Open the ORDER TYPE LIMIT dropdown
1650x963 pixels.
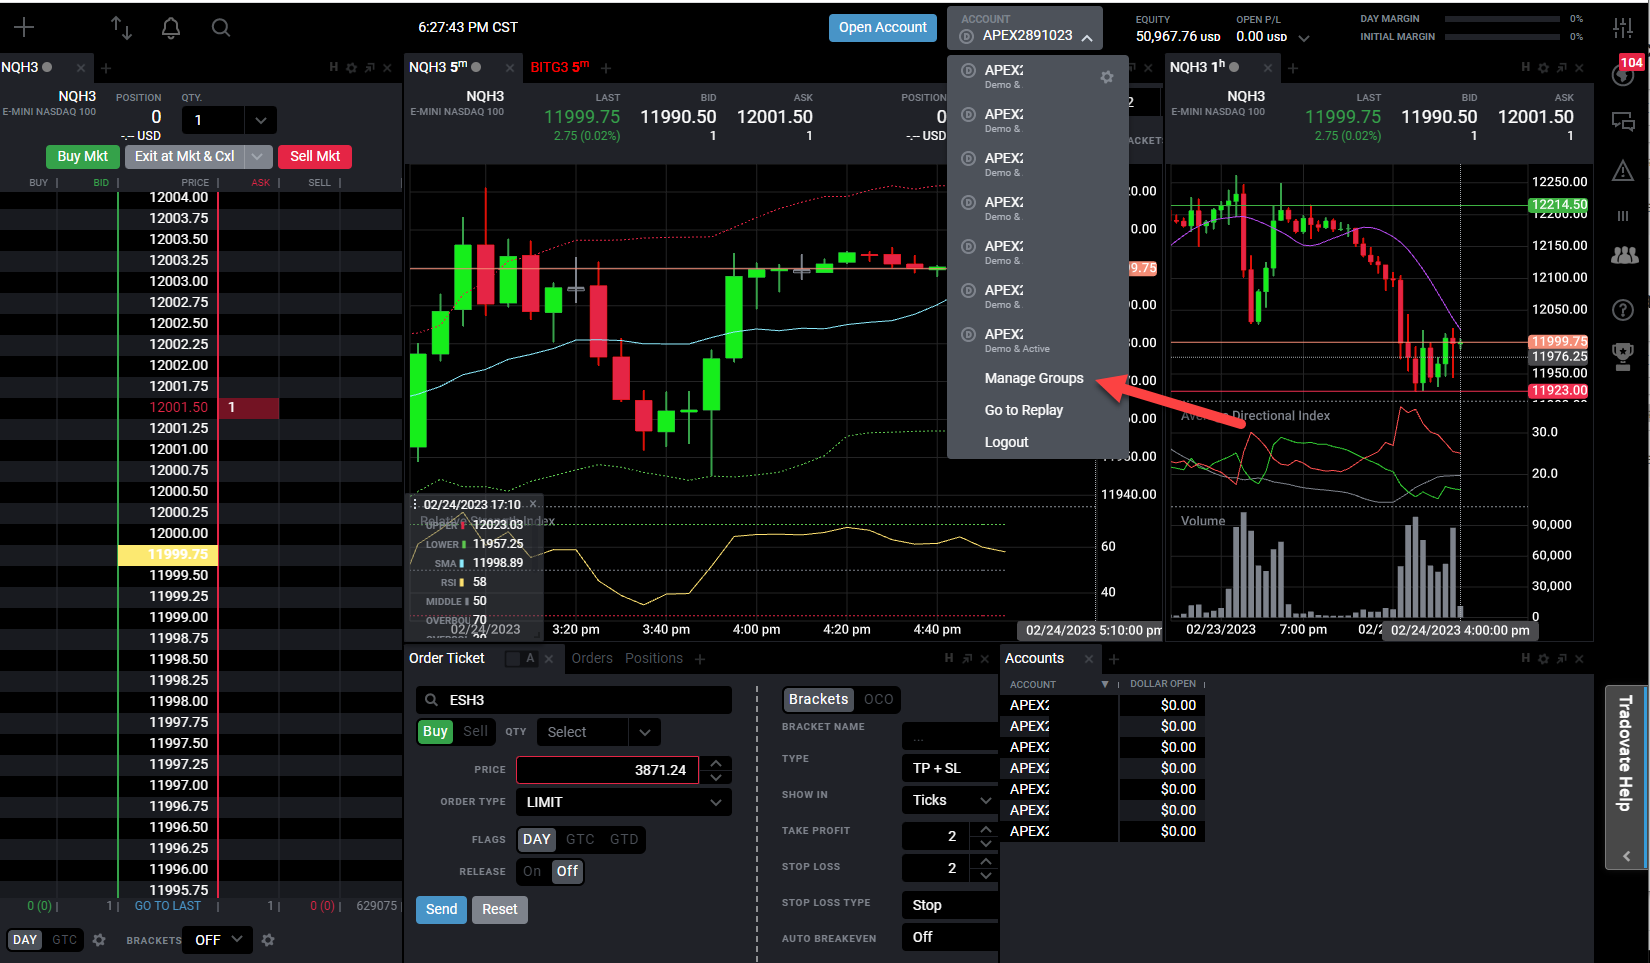[x=624, y=802]
